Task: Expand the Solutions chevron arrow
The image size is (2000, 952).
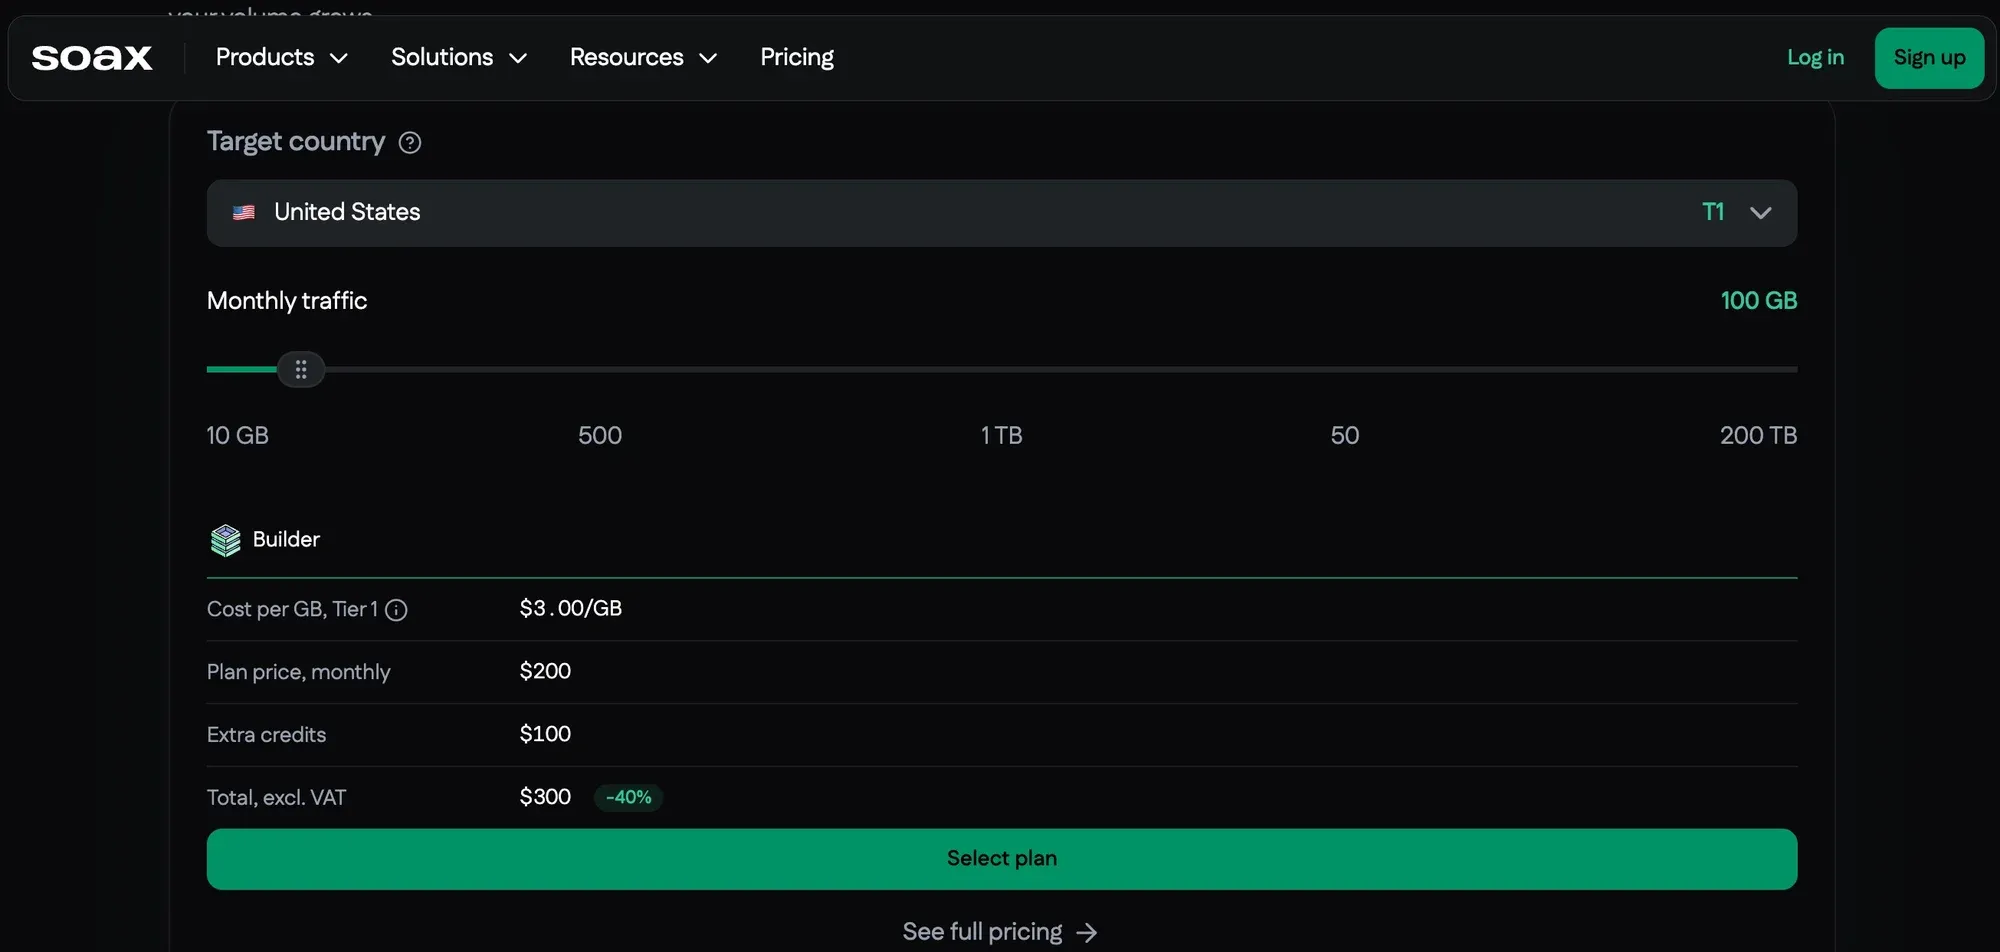Action: (x=518, y=59)
